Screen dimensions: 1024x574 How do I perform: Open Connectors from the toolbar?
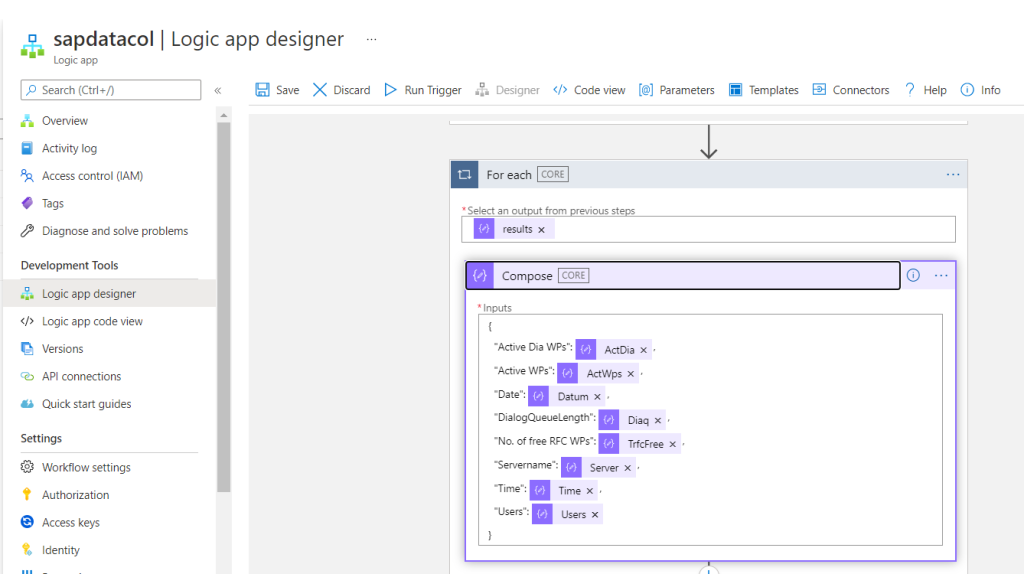click(x=850, y=90)
